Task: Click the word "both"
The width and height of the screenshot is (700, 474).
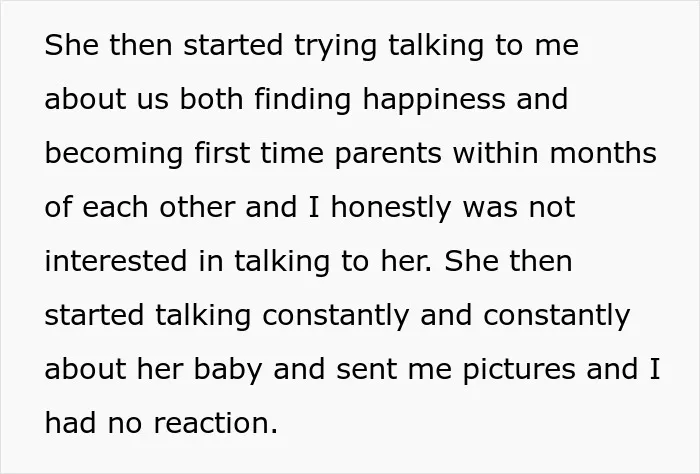Action: pyautogui.click(x=211, y=99)
